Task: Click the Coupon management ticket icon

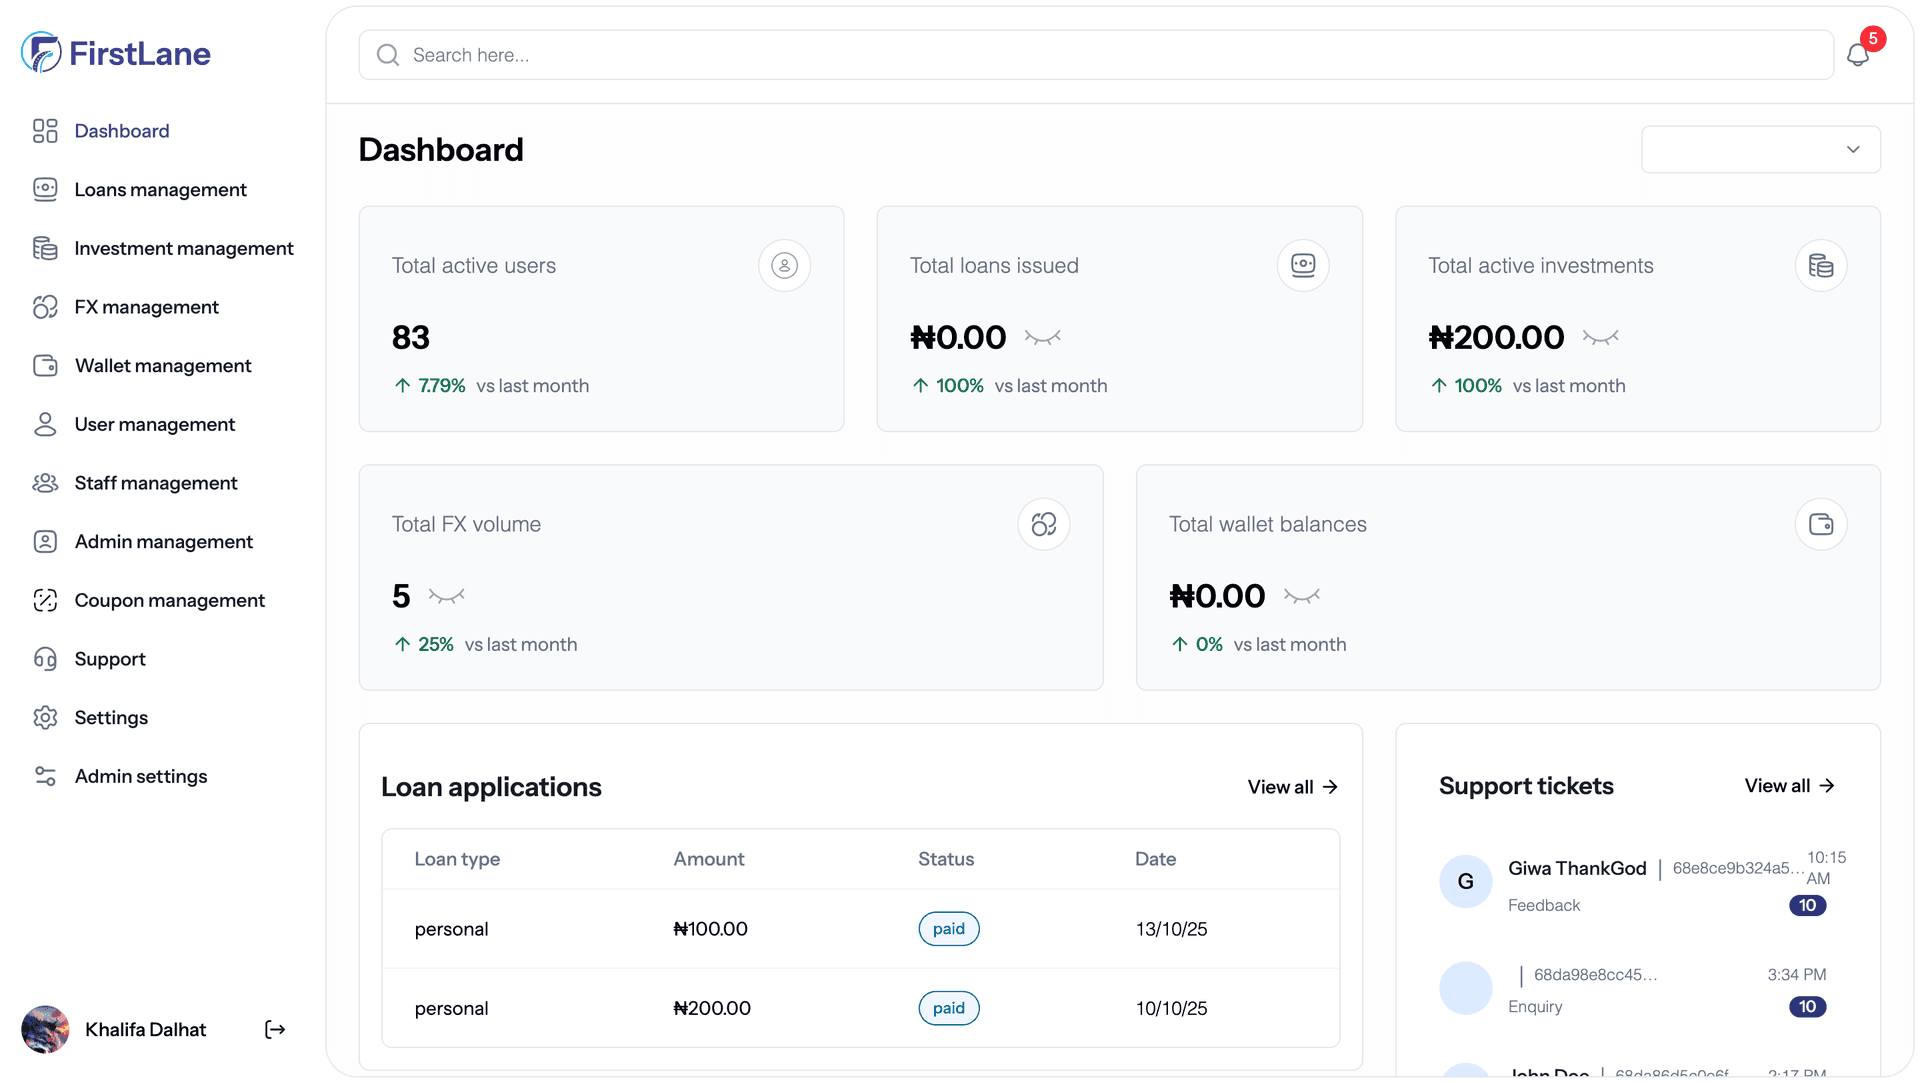Action: 46,600
